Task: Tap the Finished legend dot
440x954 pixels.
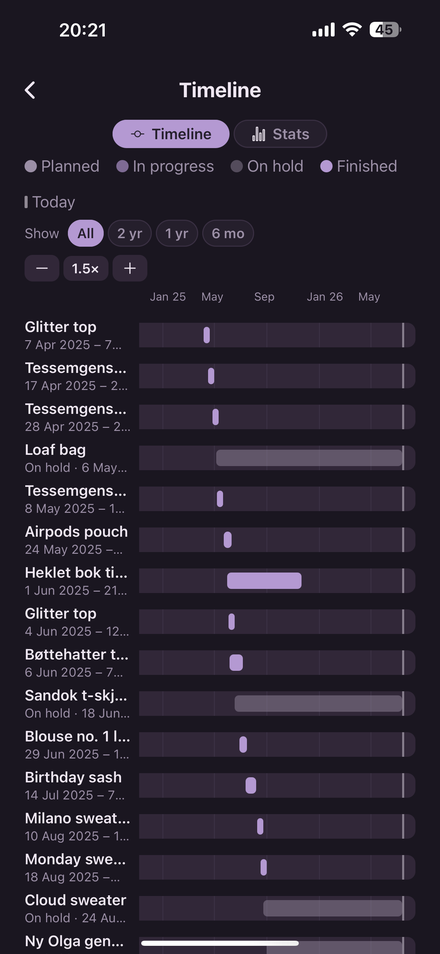Action: [x=326, y=167]
